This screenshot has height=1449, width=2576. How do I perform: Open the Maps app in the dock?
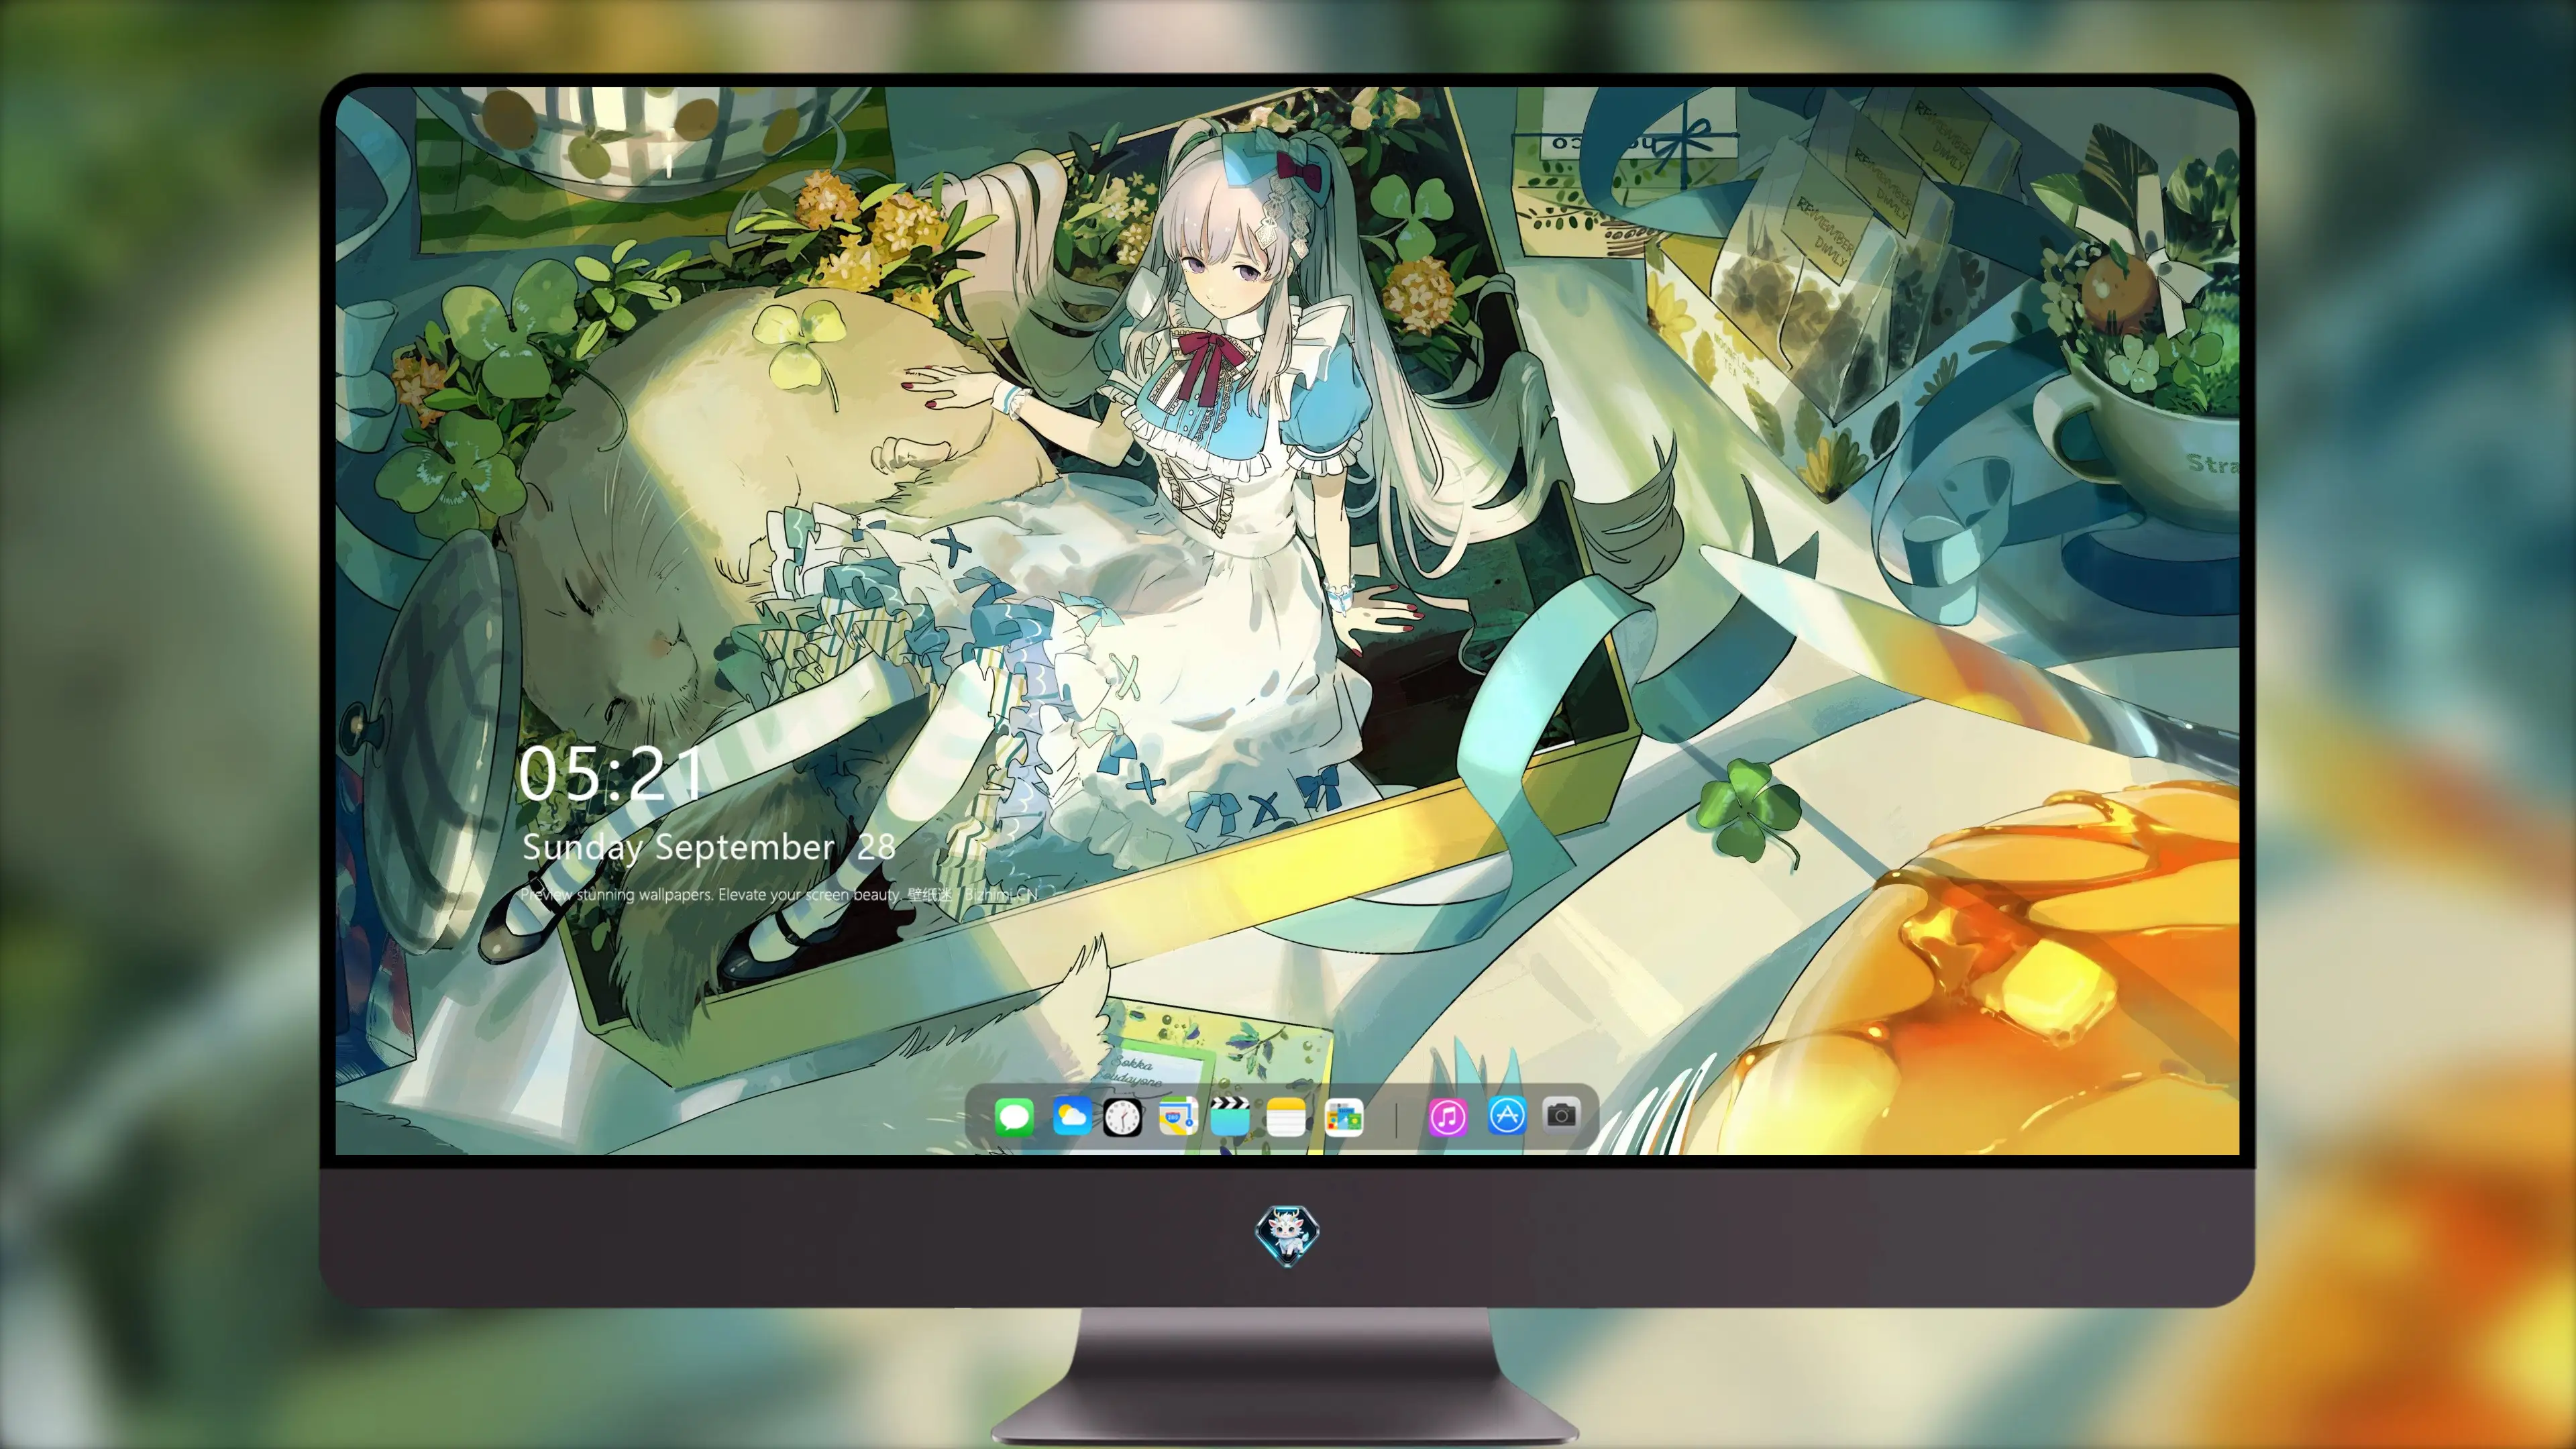click(1178, 1116)
